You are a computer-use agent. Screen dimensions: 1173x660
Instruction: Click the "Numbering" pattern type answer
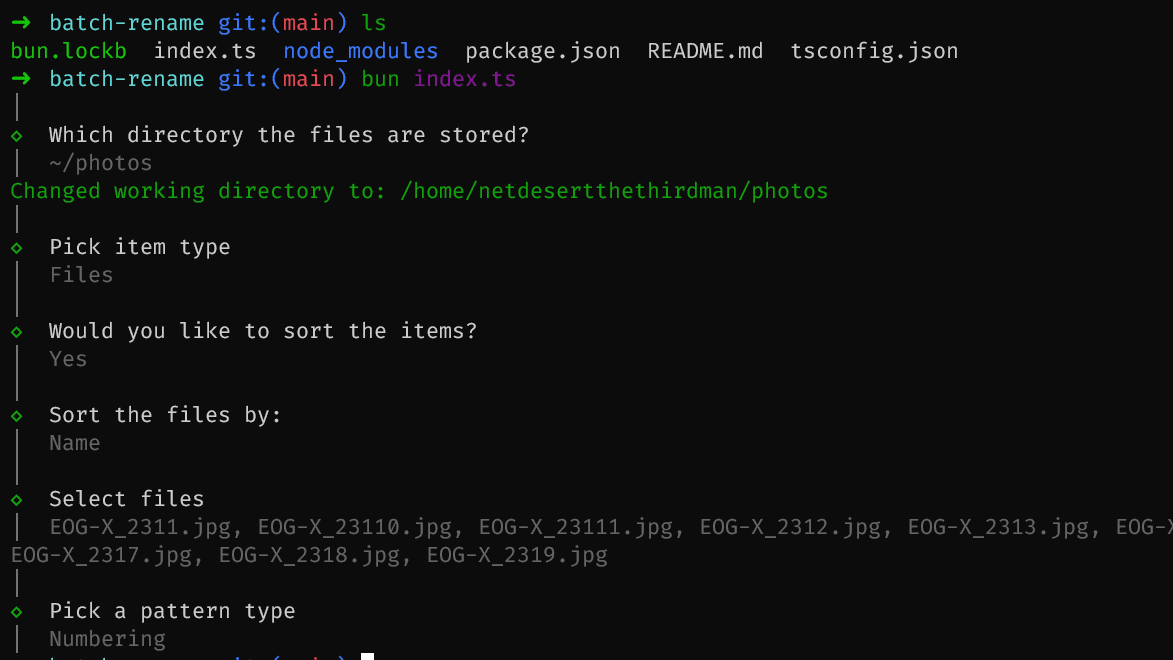(107, 639)
